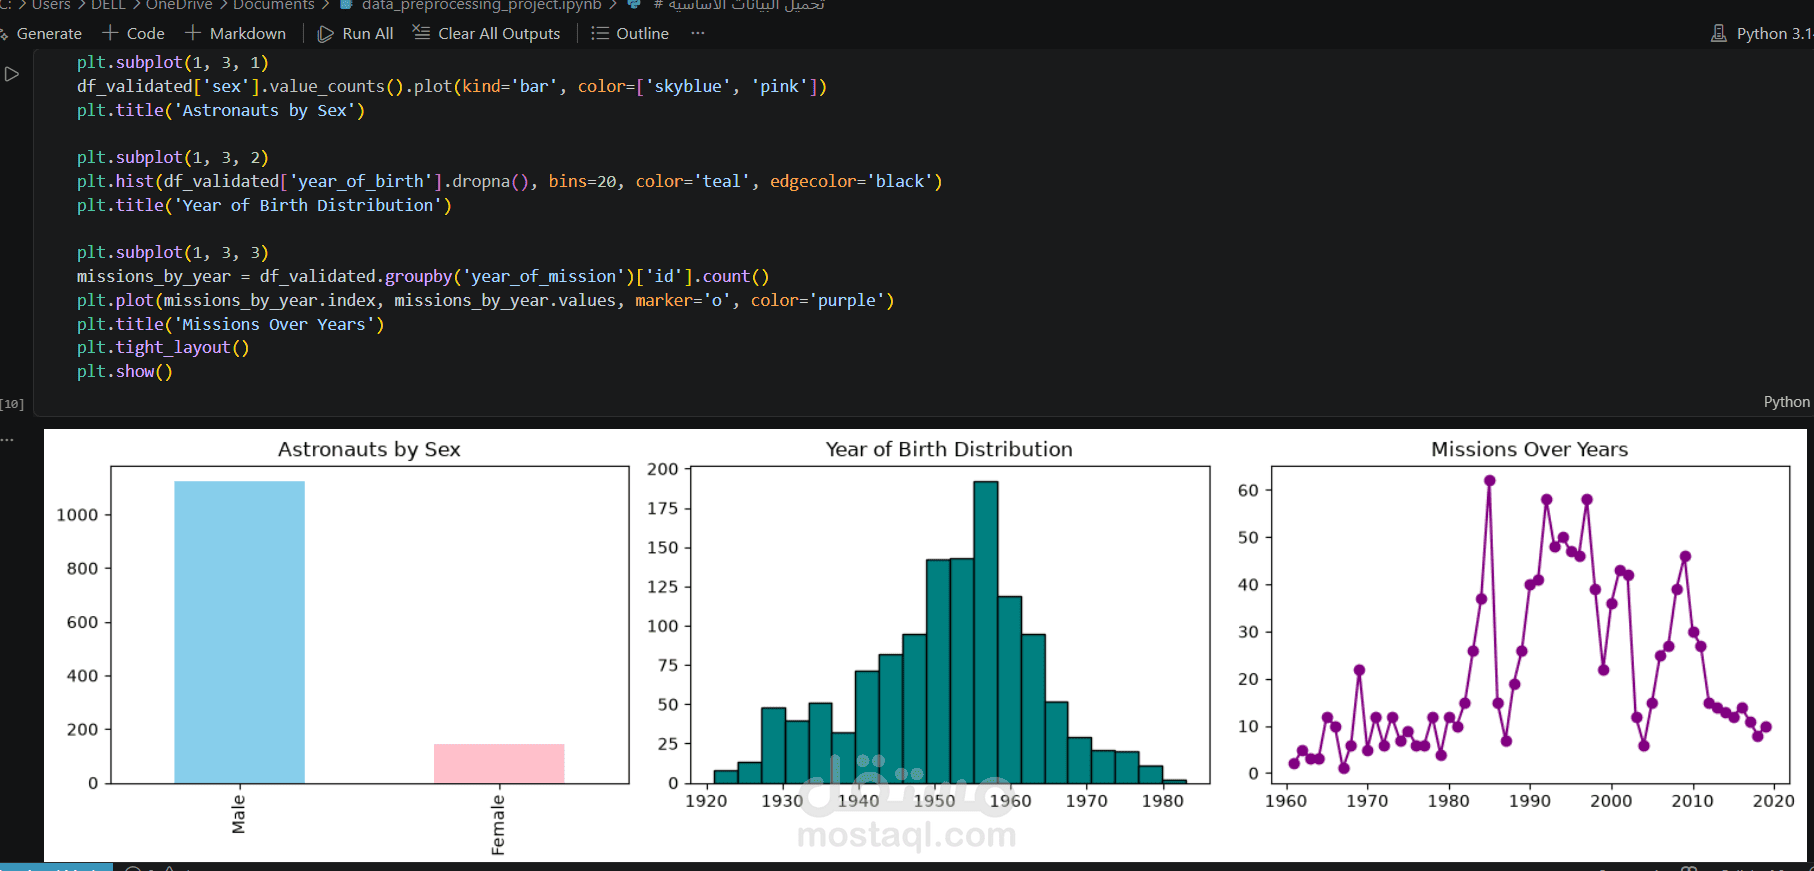Screen dimensions: 1814x871
Task: Click the Run All play icon
Action: tap(325, 33)
